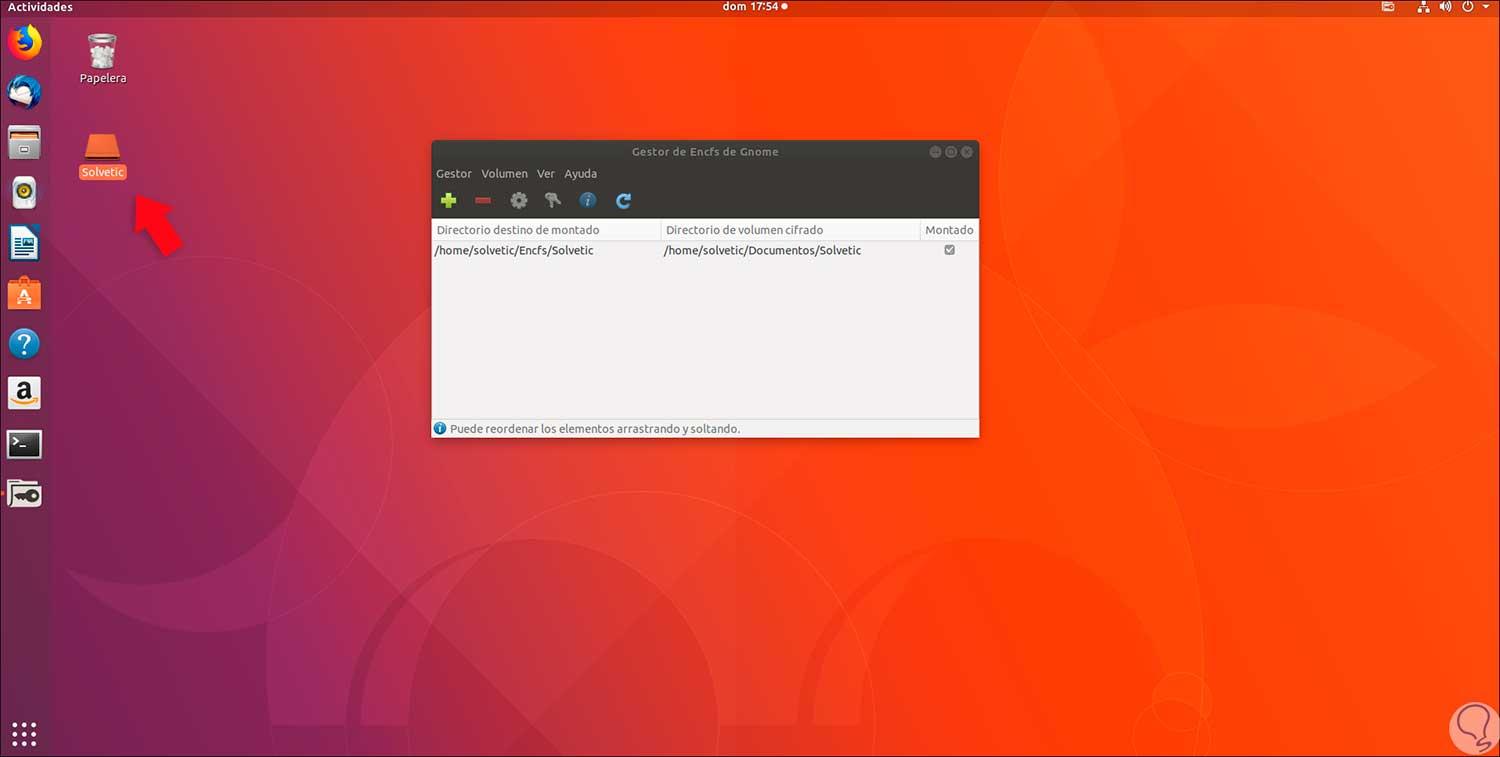1500x757 pixels.
Task: Open the system menu dropdown arrow
Action: [1486, 7]
